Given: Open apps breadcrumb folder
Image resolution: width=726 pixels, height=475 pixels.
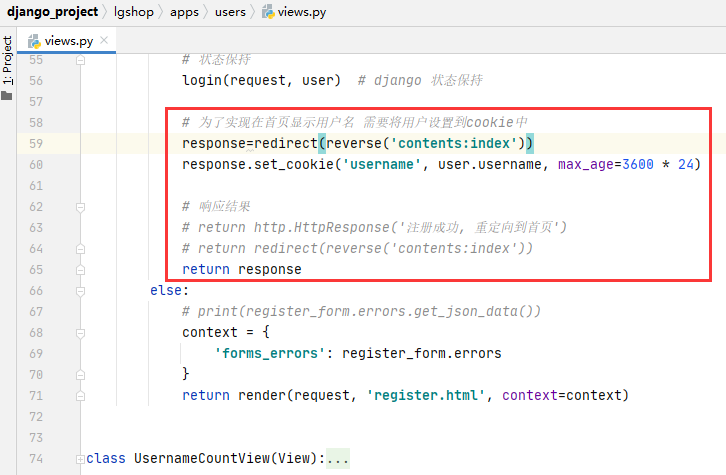Looking at the screenshot, I should [184, 12].
